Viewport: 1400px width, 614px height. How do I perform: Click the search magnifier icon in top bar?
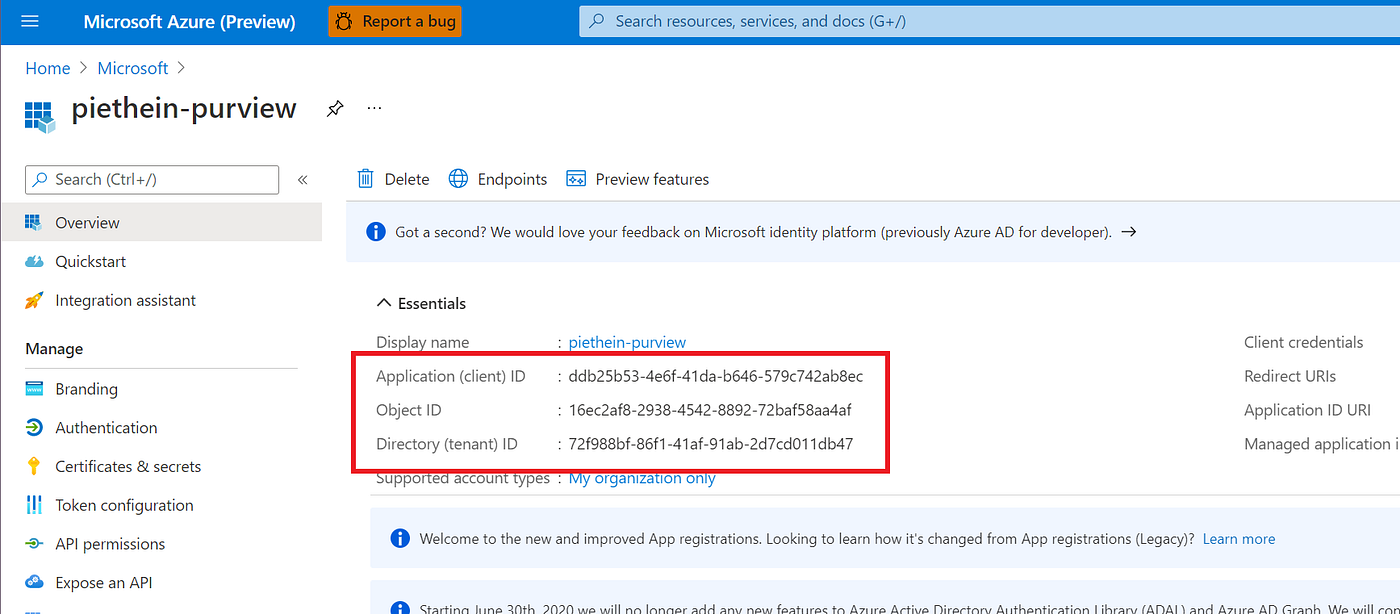(597, 21)
